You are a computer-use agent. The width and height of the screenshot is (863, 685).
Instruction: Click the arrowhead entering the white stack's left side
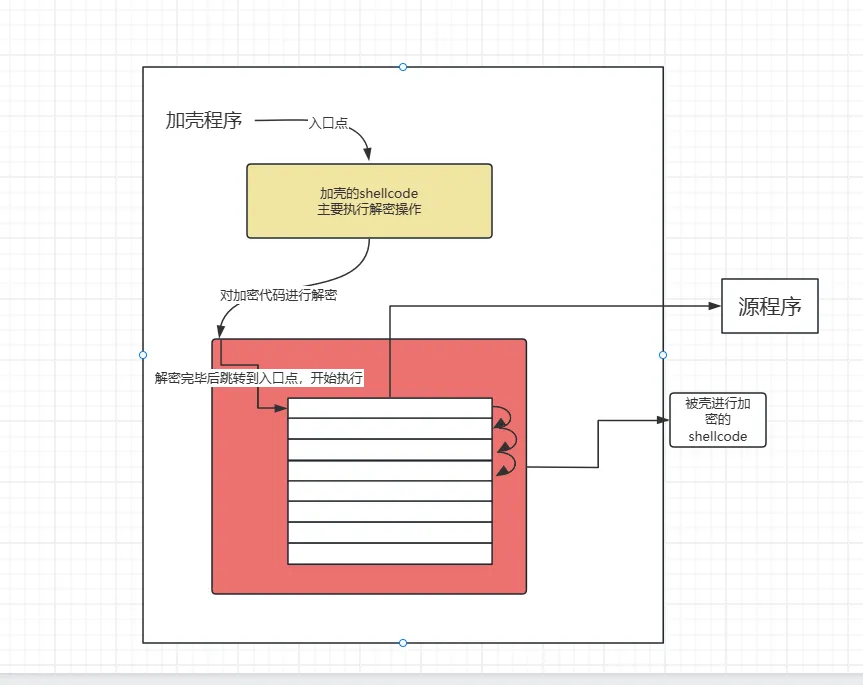[x=282, y=408]
